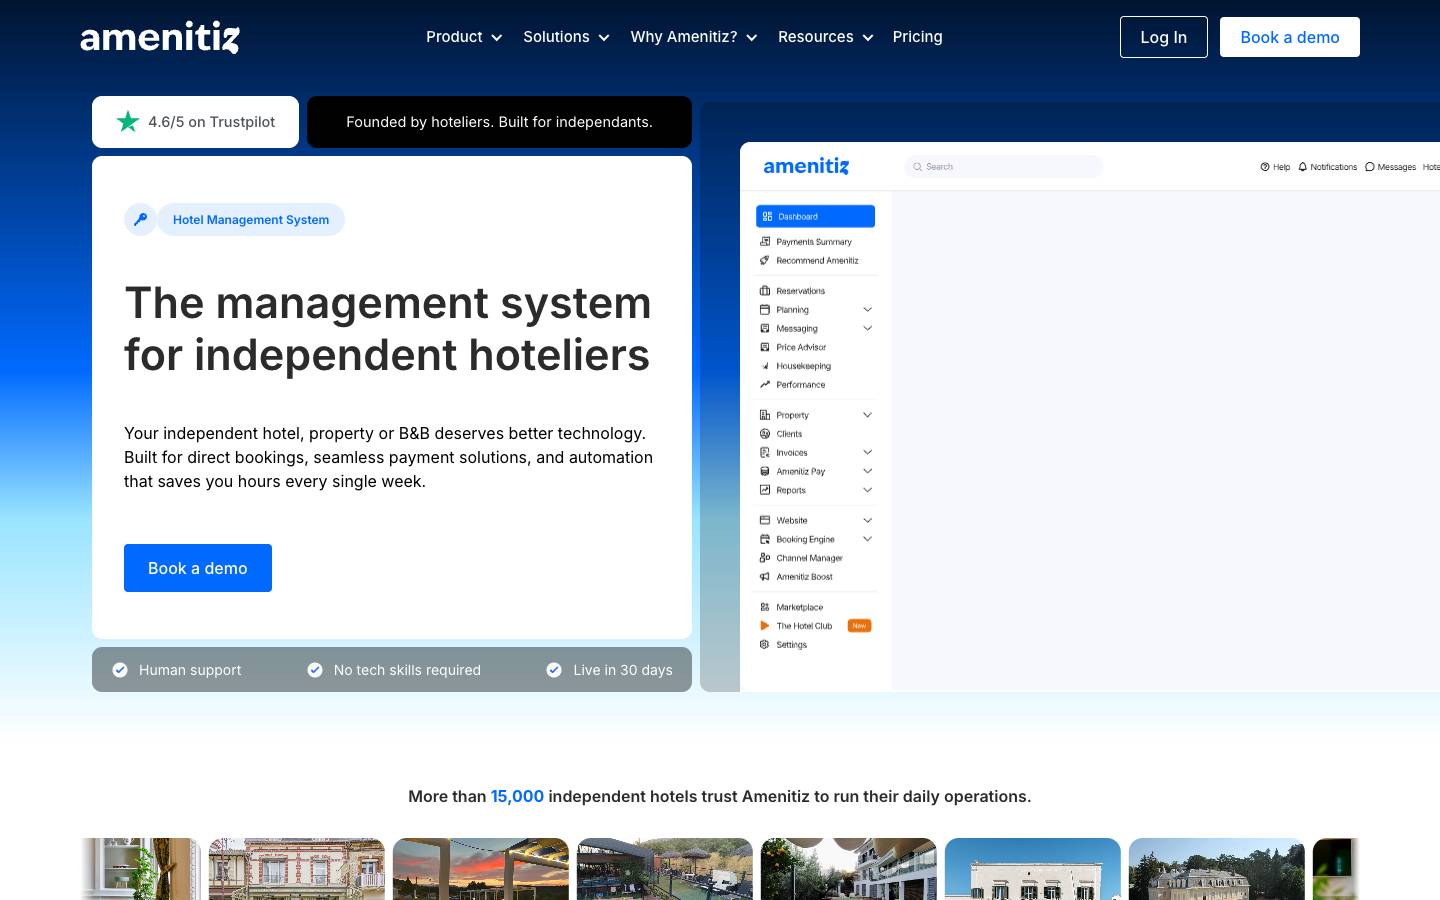1440x900 pixels.
Task: Open the 4.6/5 on Trustpilot badge
Action: click(x=195, y=122)
